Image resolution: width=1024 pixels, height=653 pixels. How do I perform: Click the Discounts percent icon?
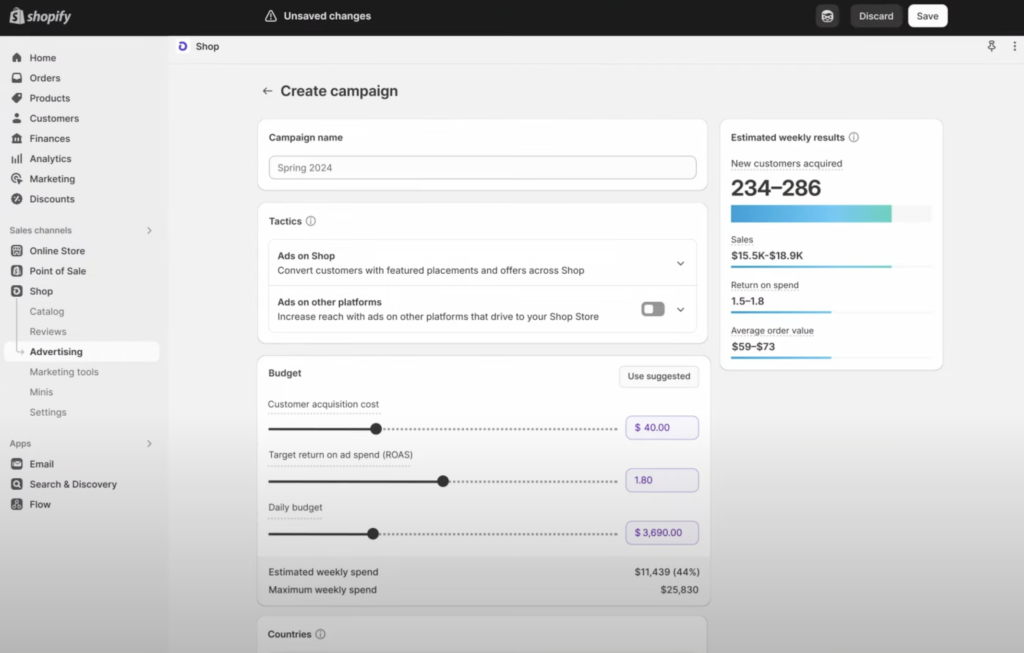point(17,199)
